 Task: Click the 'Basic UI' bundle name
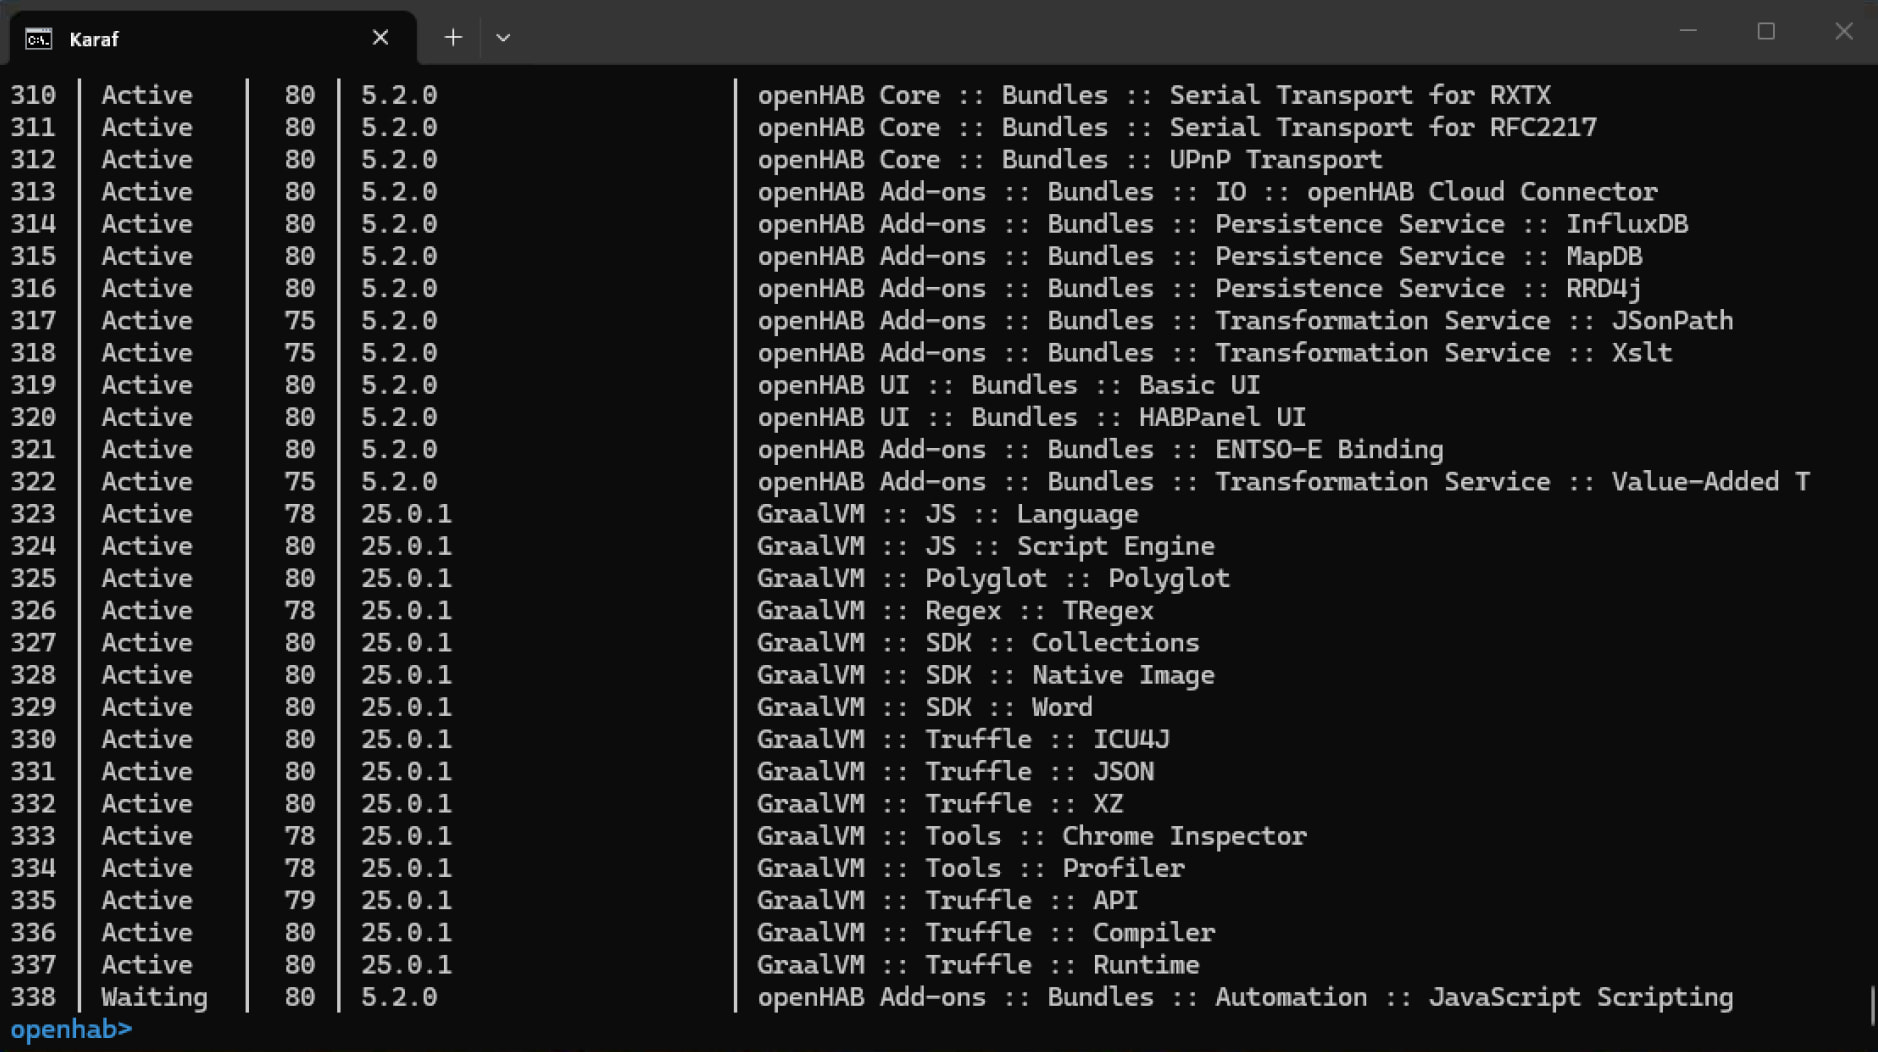click(1199, 385)
